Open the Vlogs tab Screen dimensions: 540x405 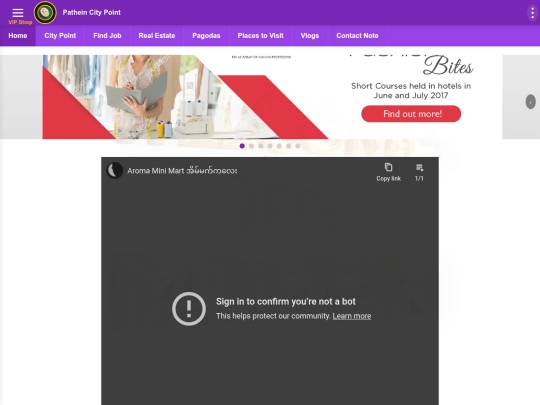[x=310, y=36]
